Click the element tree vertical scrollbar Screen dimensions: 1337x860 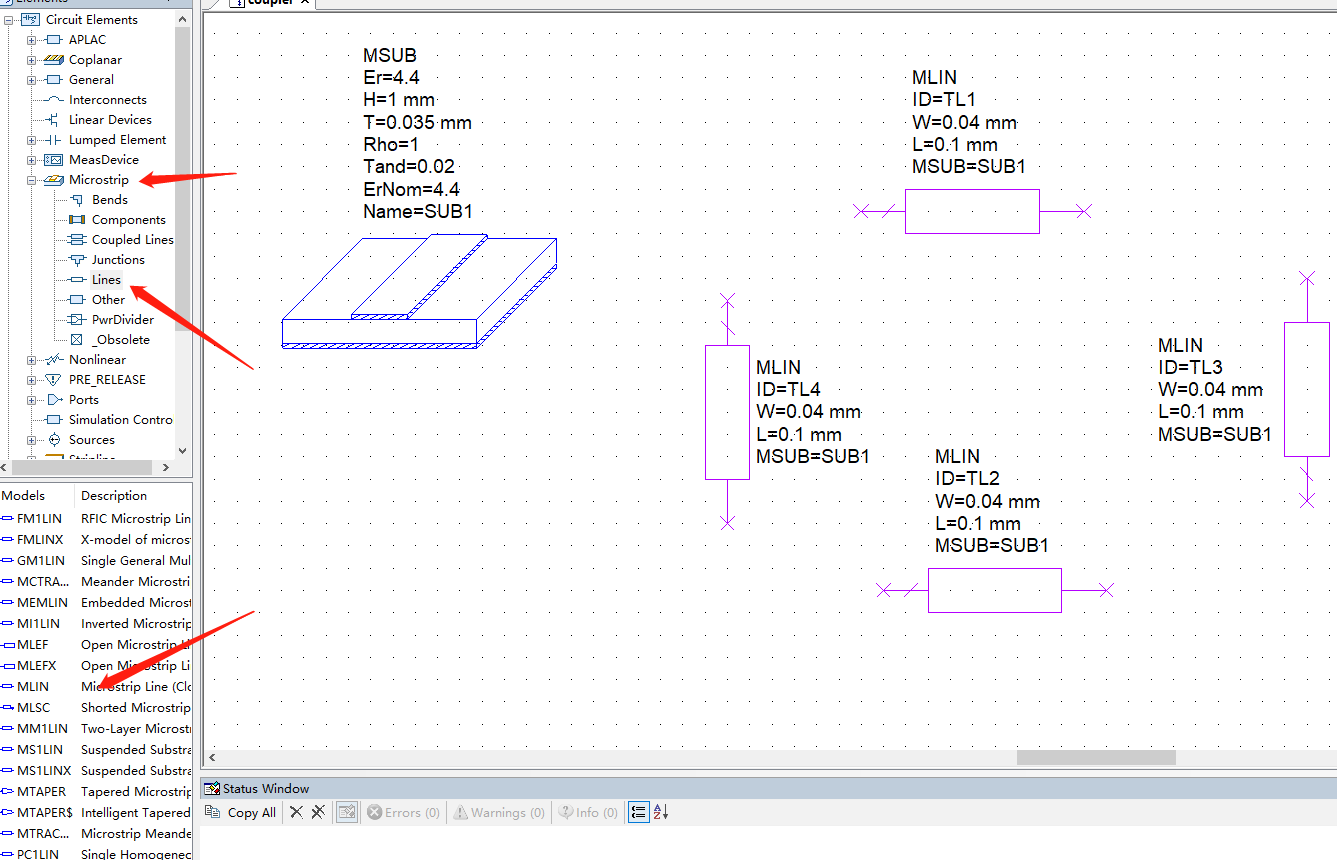(x=182, y=180)
